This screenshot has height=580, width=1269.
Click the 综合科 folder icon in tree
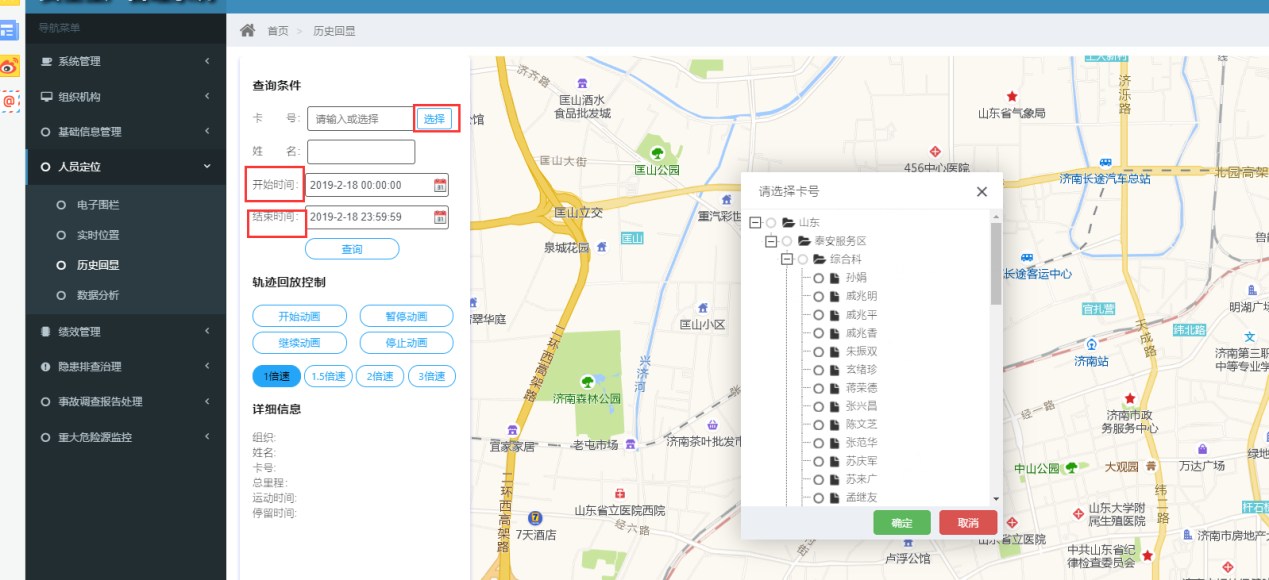click(x=820, y=259)
